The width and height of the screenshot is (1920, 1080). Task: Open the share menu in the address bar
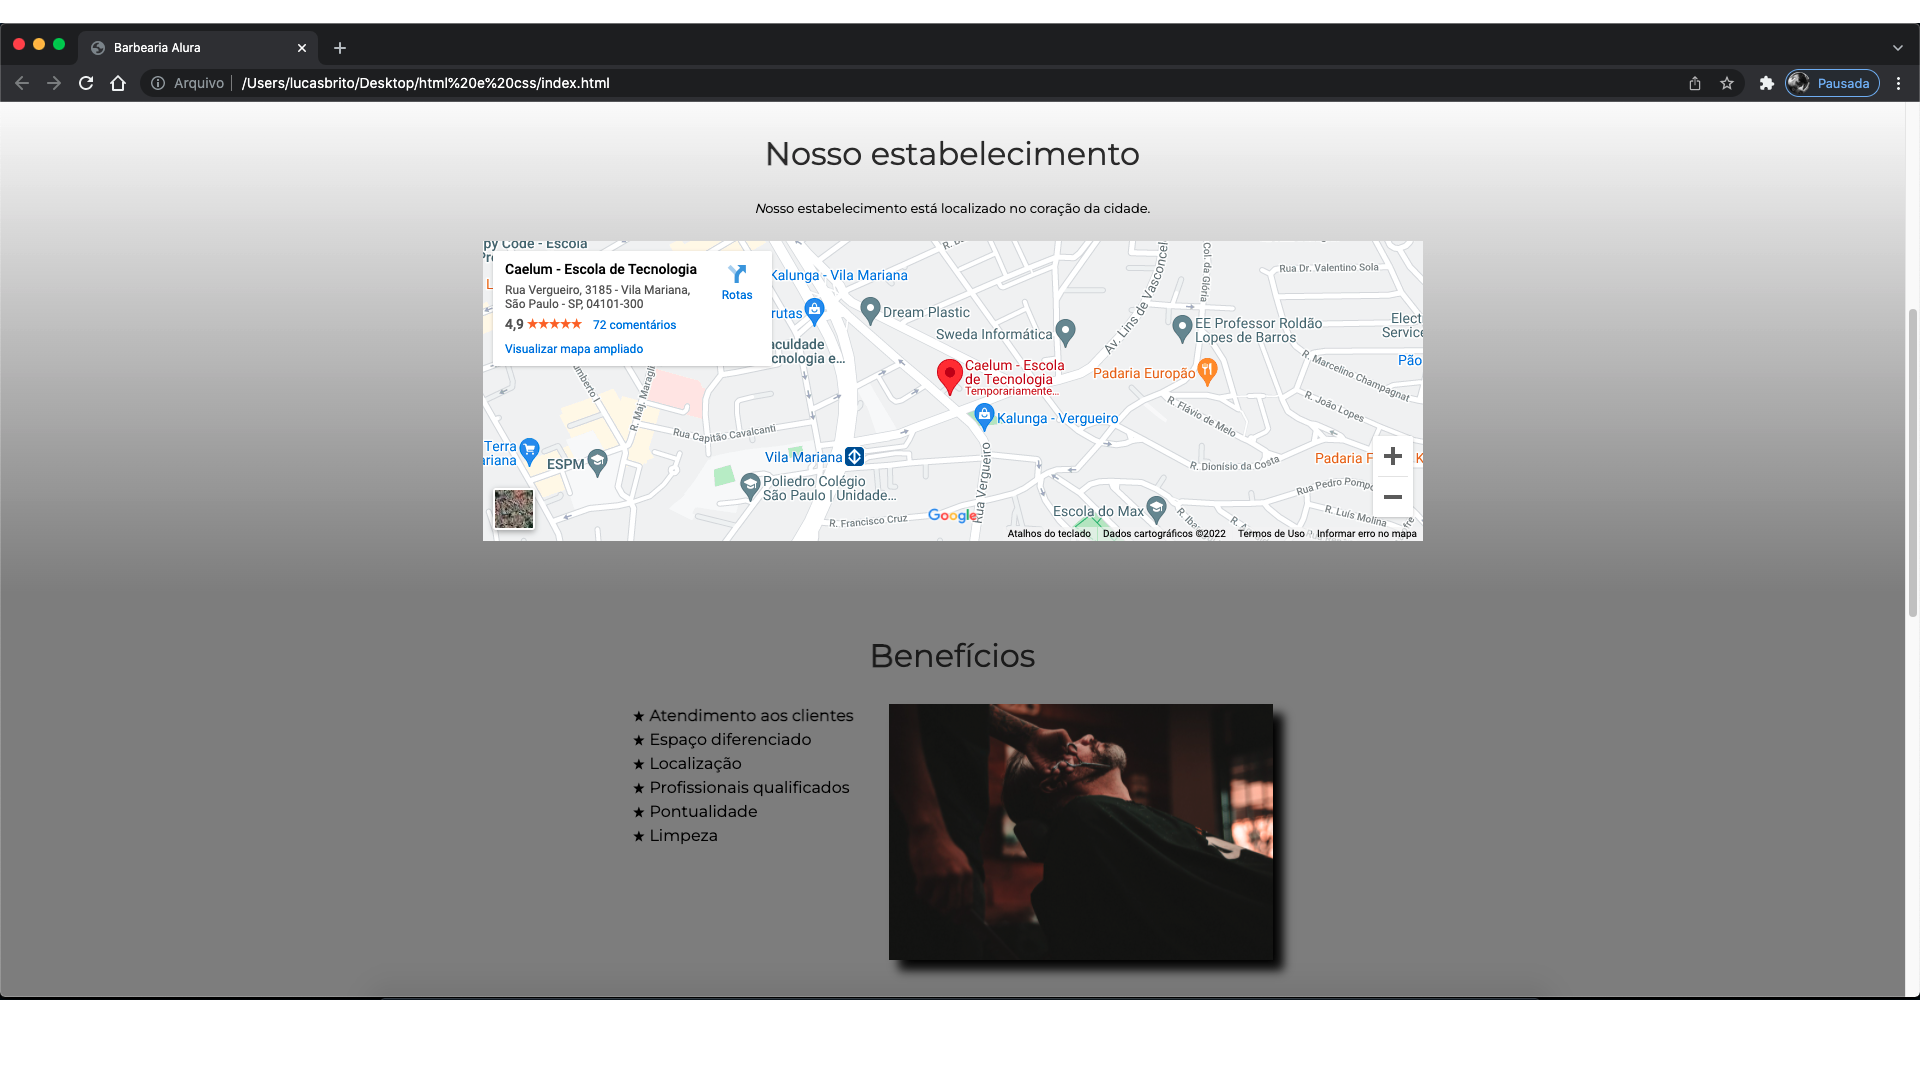[1694, 83]
